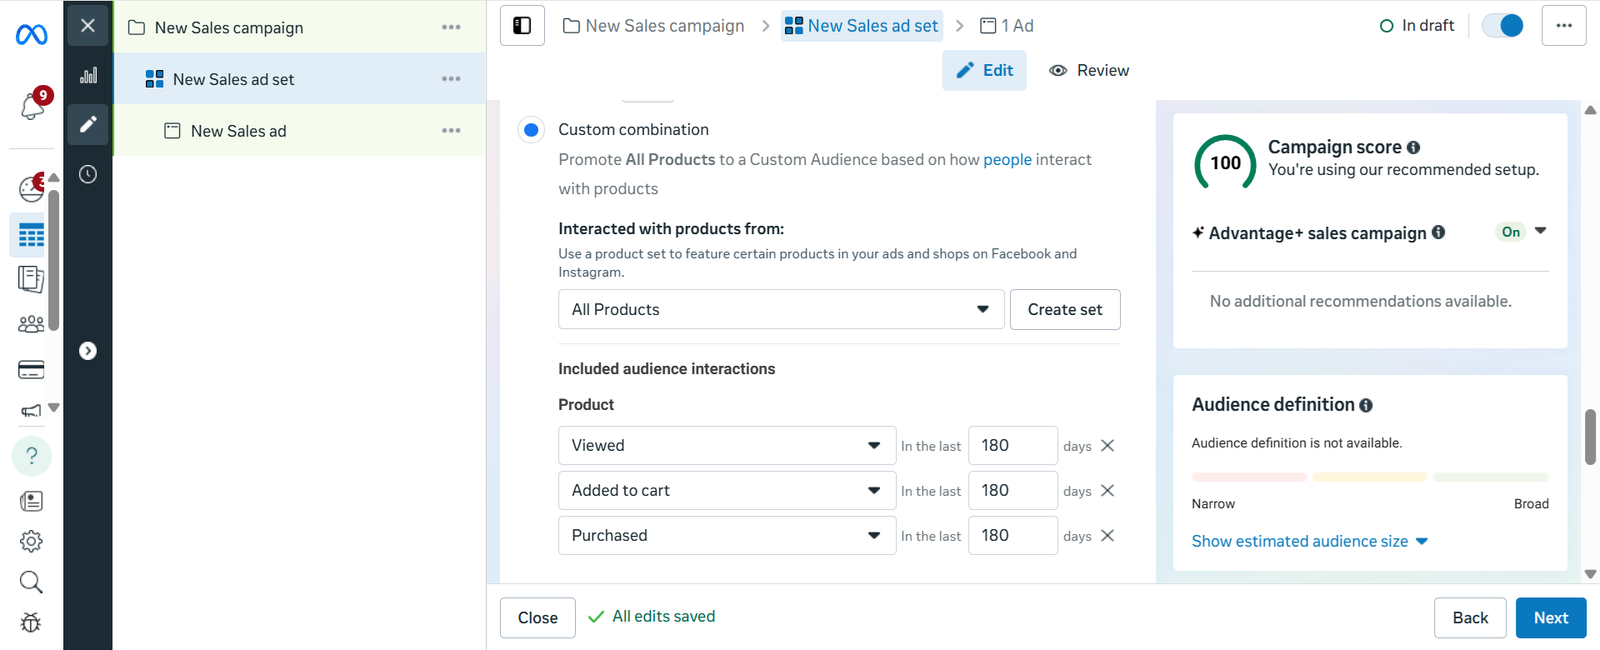Toggle the ad set on/off switch
Screen dimensions: 1600x650
click(1502, 26)
